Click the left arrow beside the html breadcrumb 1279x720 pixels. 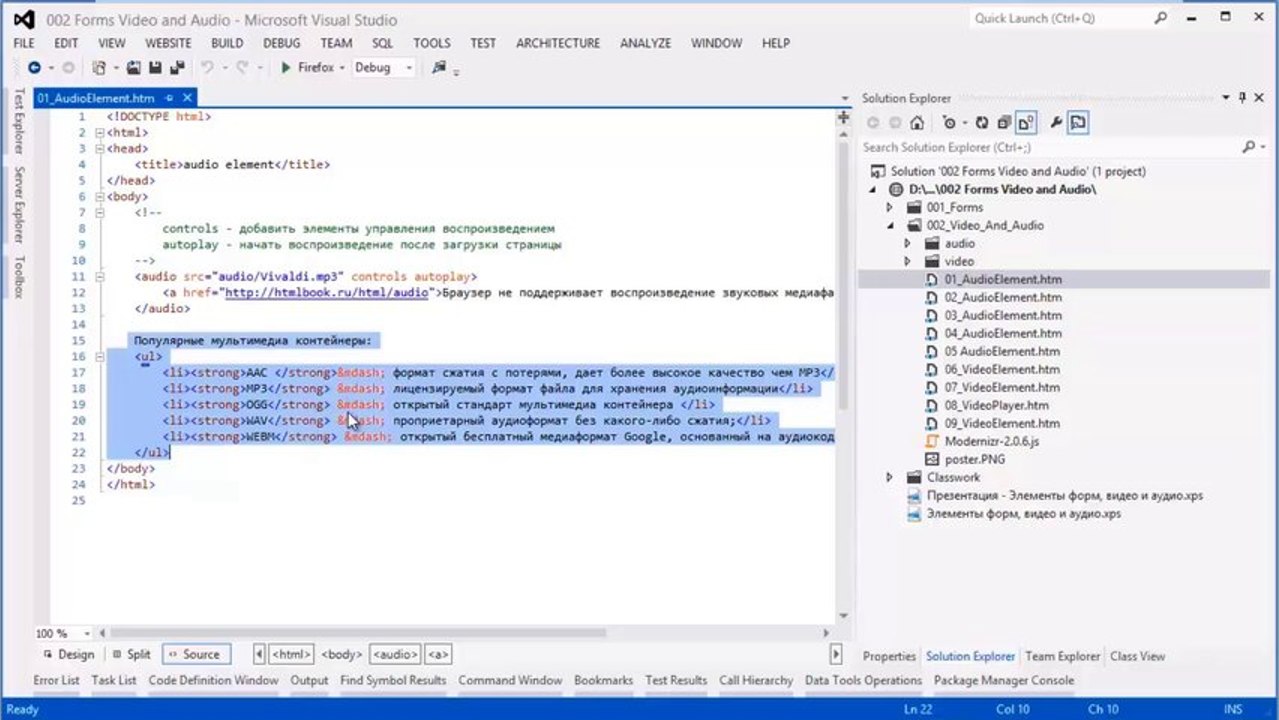coord(259,655)
